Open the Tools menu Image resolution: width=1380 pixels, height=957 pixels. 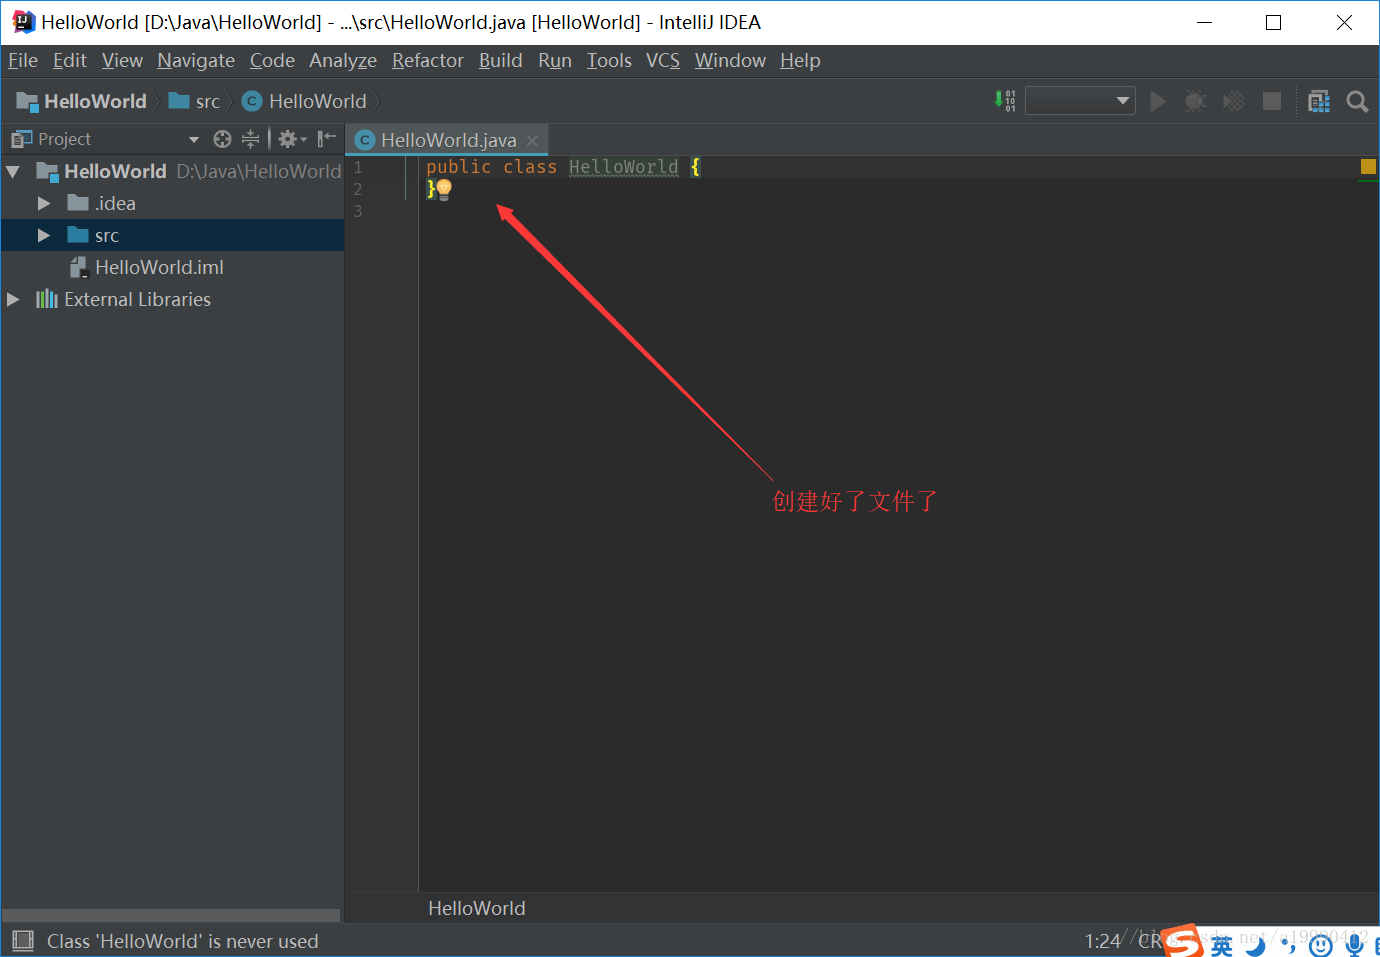point(609,61)
